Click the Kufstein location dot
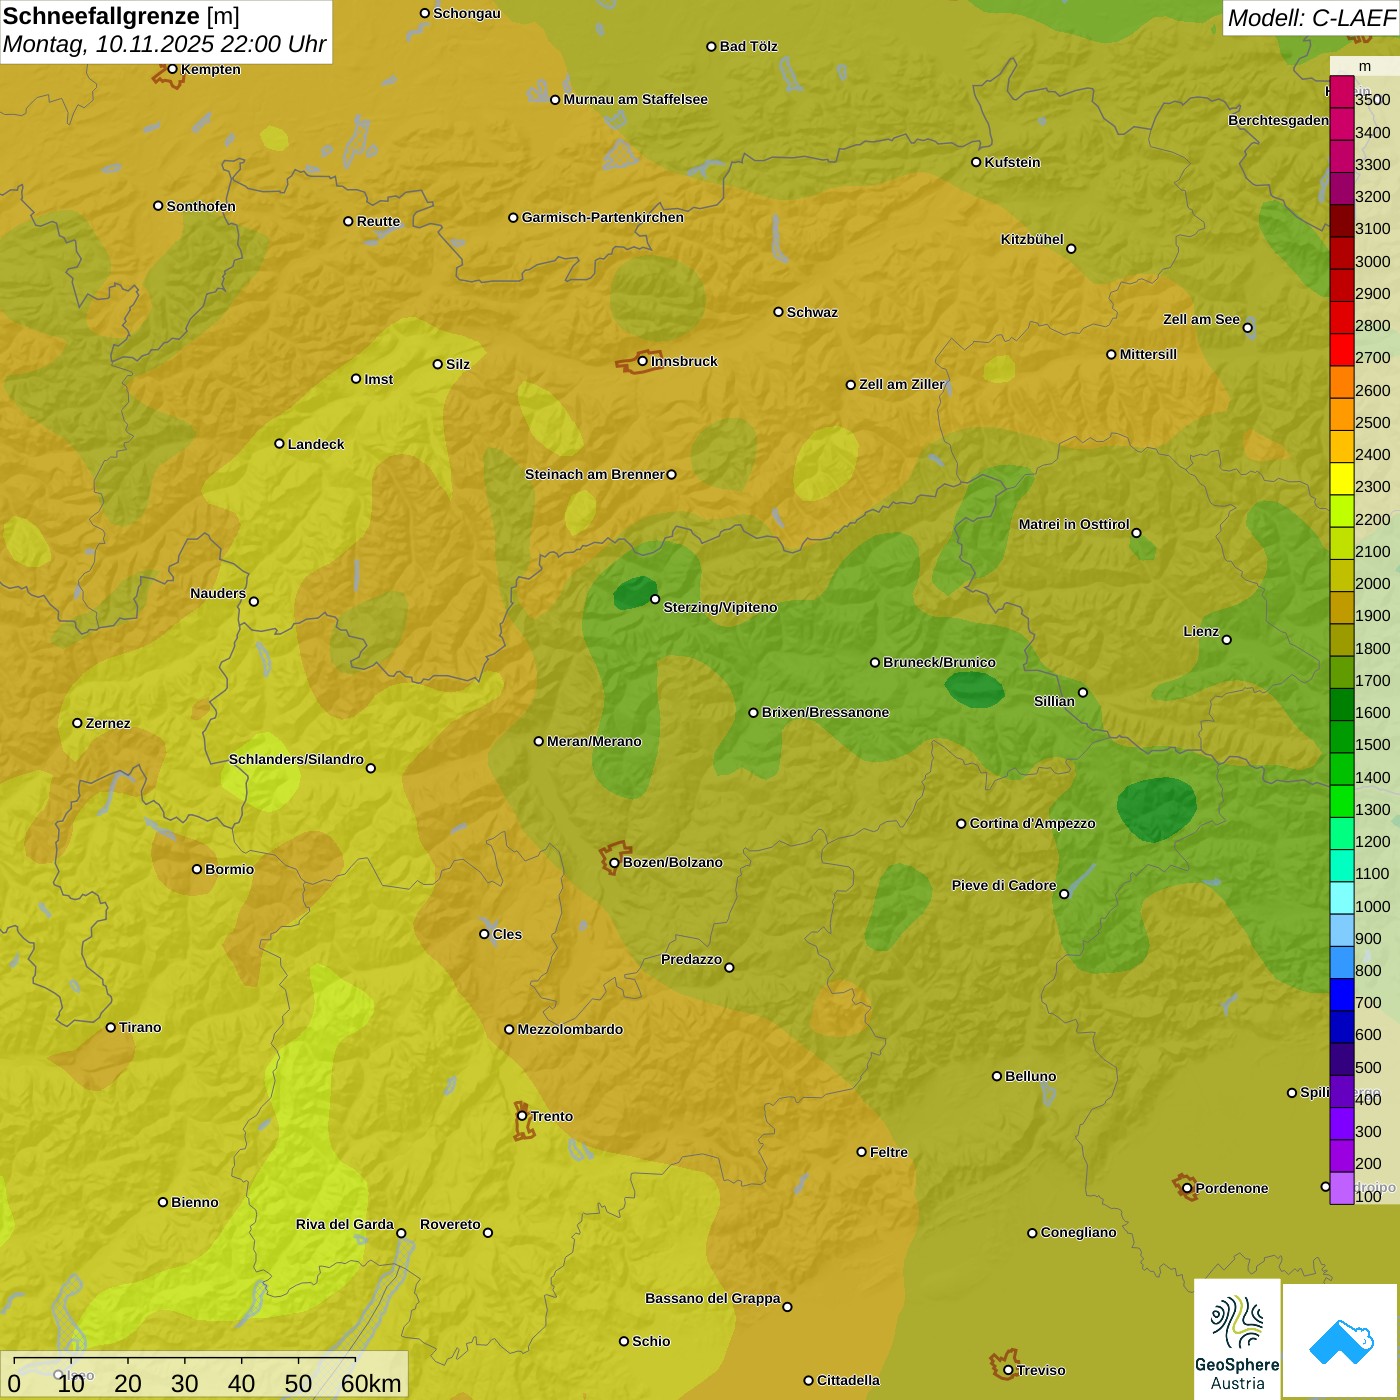The height and width of the screenshot is (1400, 1400). pyautogui.click(x=976, y=162)
